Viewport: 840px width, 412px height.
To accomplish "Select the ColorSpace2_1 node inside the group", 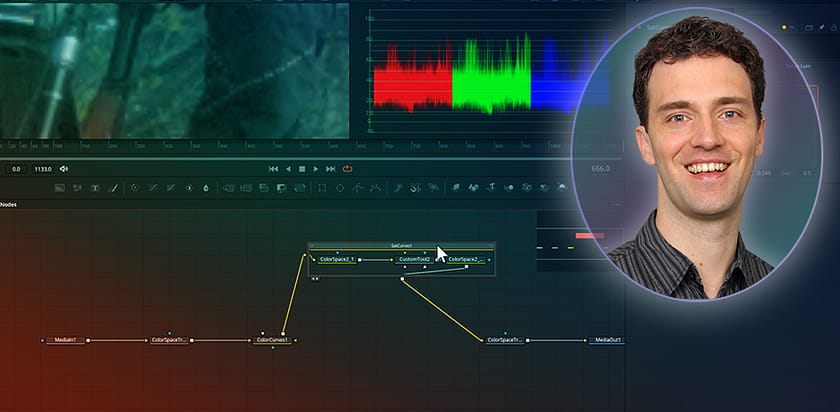I will pos(337,259).
